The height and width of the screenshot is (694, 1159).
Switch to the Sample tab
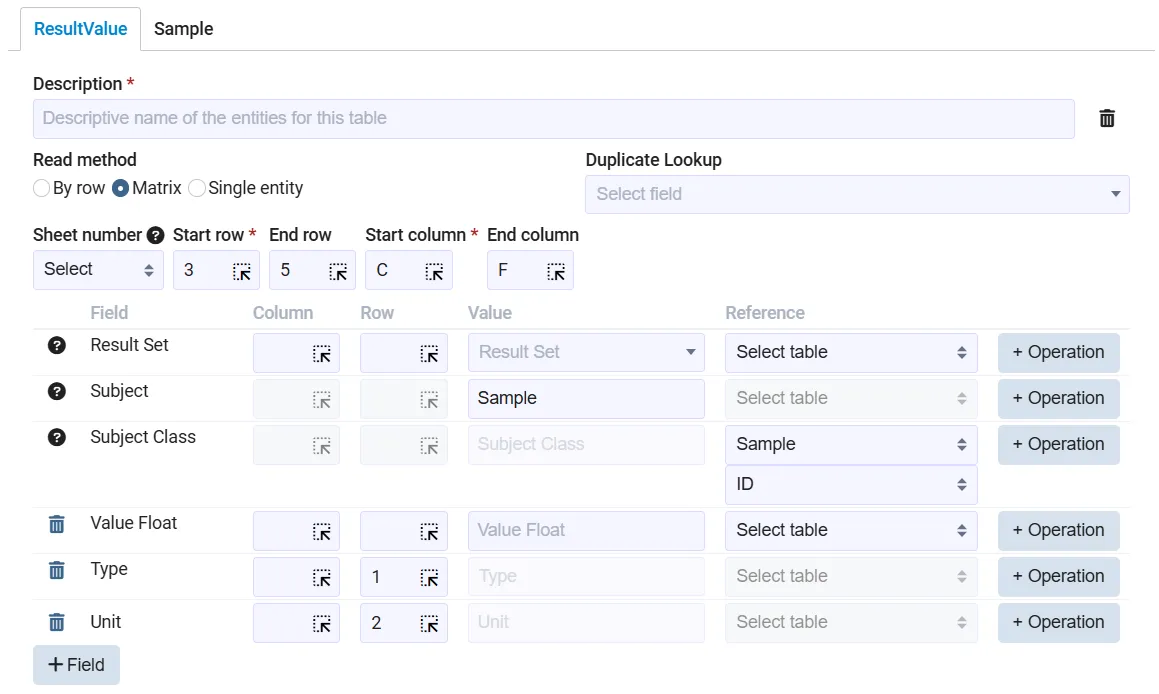pos(183,29)
